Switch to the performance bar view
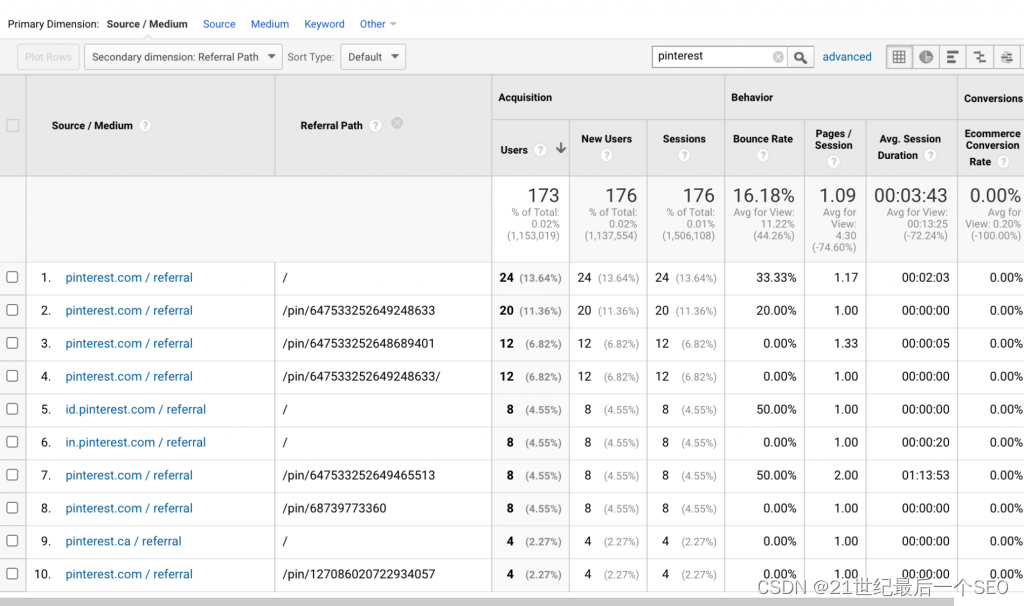Screen dimensions: 1024x606 952,57
